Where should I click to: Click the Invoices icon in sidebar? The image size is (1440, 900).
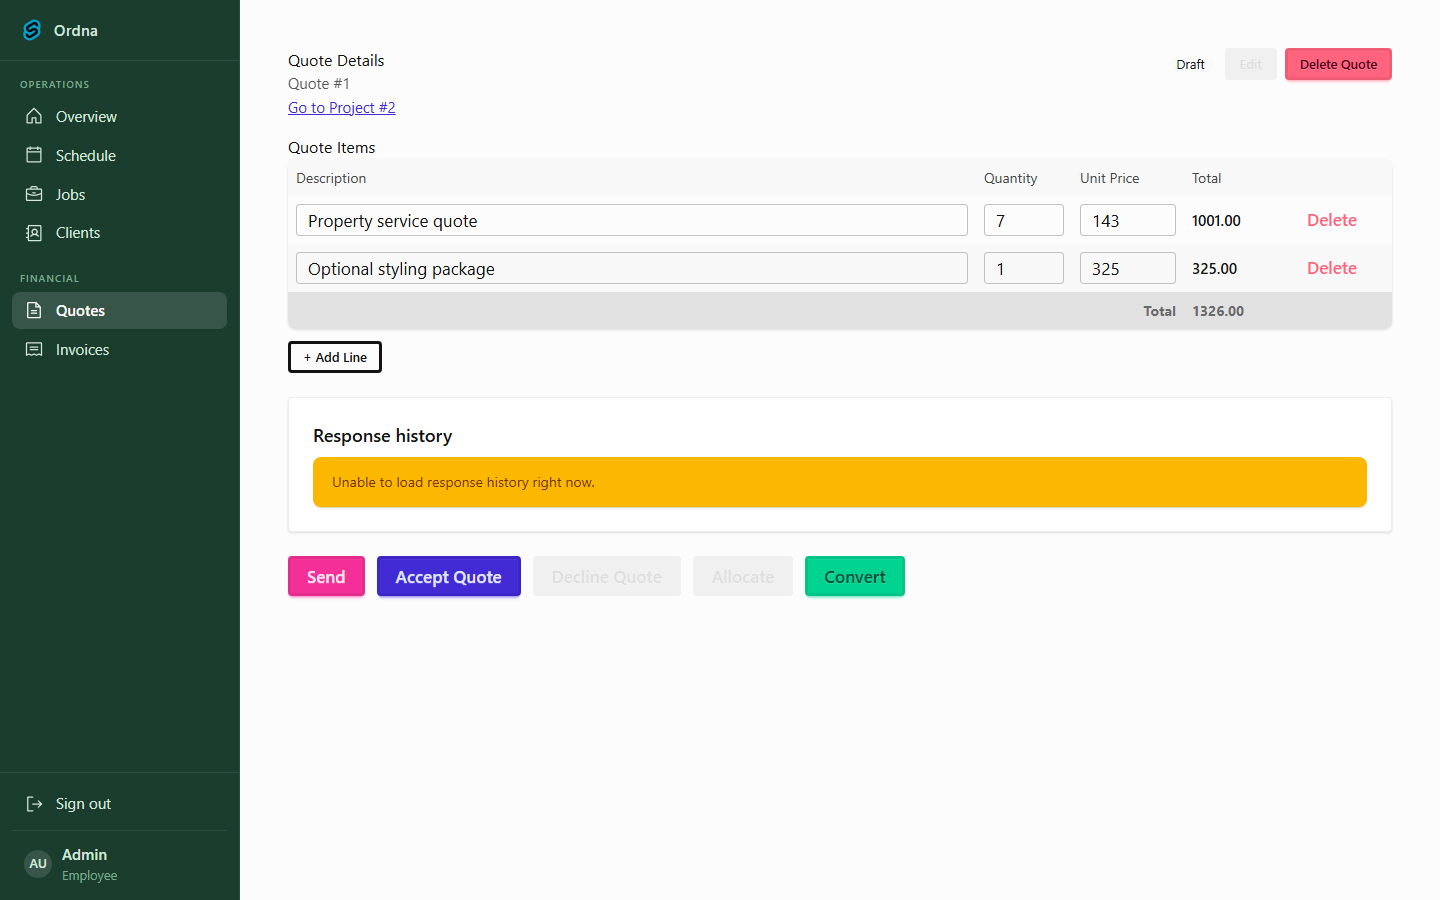pos(34,349)
